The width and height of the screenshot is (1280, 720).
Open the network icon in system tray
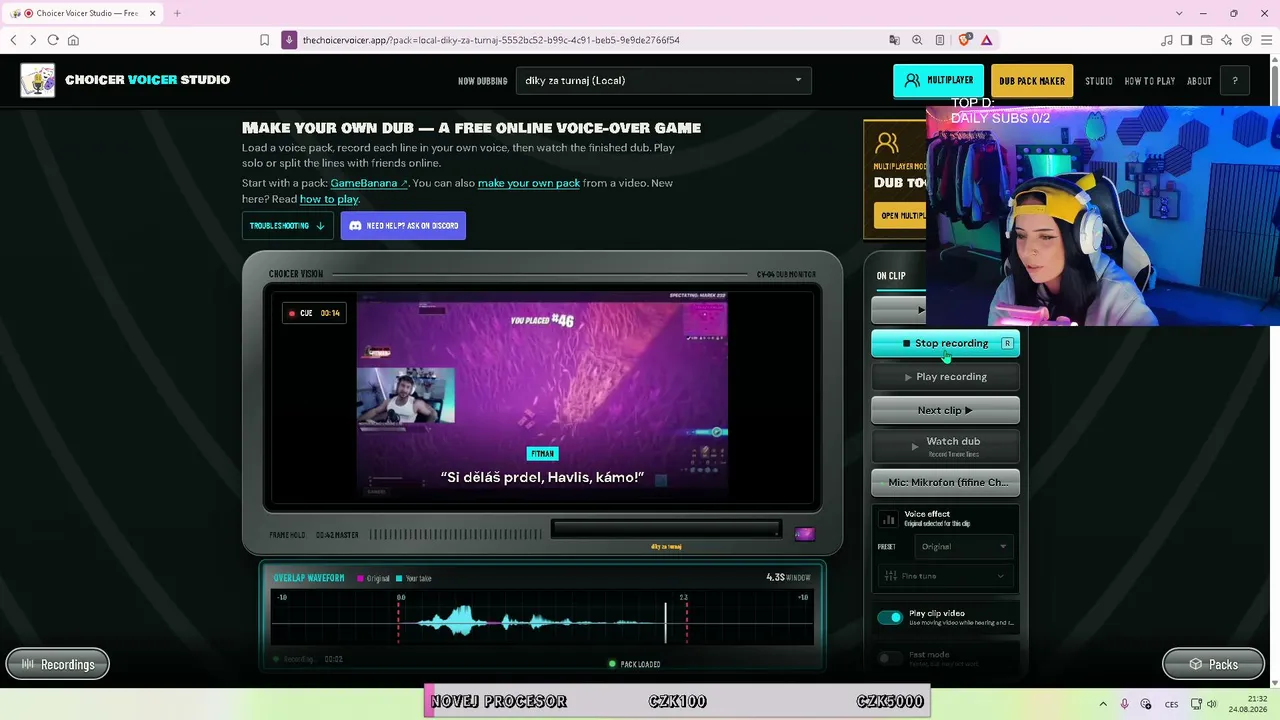pos(1196,704)
